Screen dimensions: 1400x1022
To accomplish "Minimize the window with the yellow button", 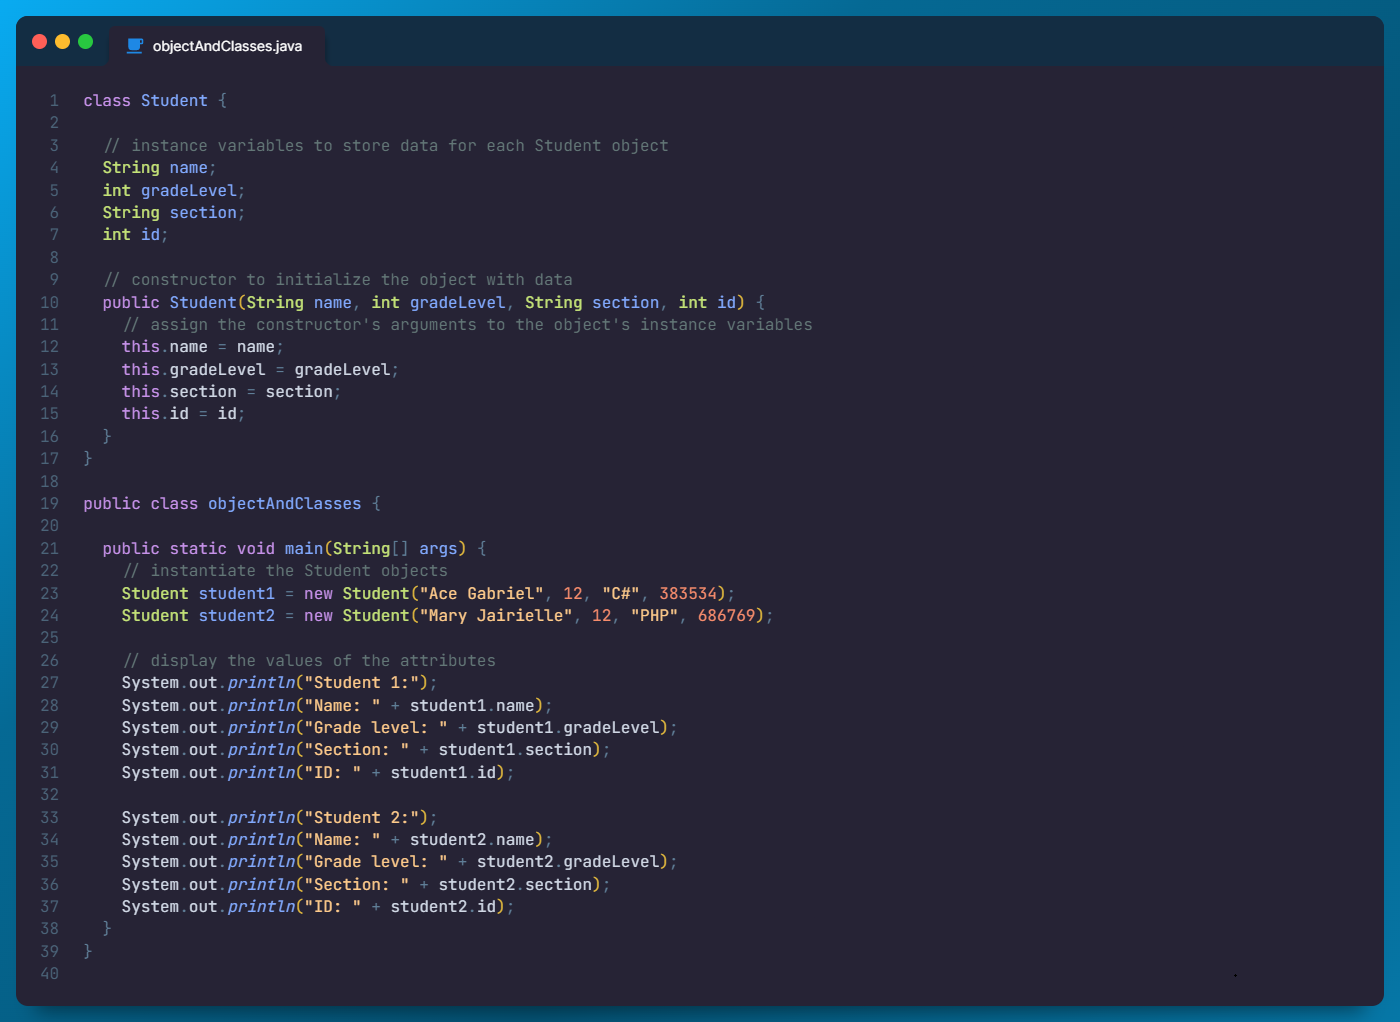I will 62,41.
